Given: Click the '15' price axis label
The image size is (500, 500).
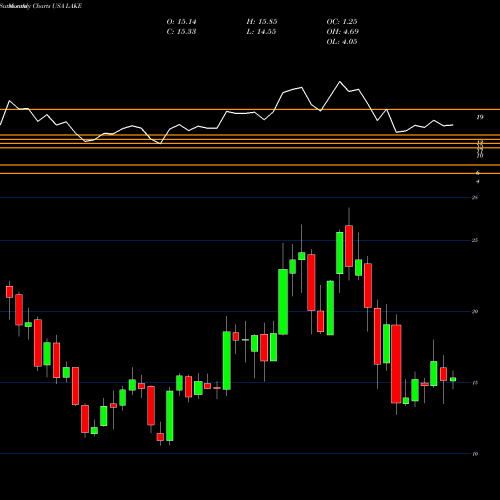Looking at the screenshot, I should coord(475,383).
